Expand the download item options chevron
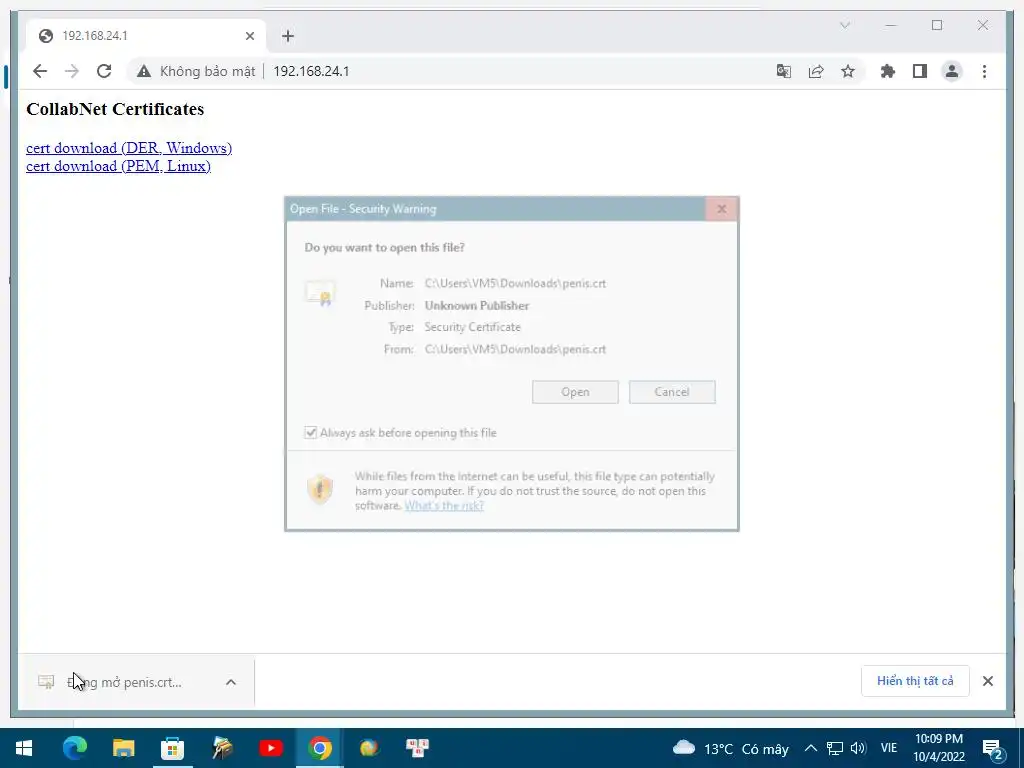The height and width of the screenshot is (768, 1024). [231, 682]
